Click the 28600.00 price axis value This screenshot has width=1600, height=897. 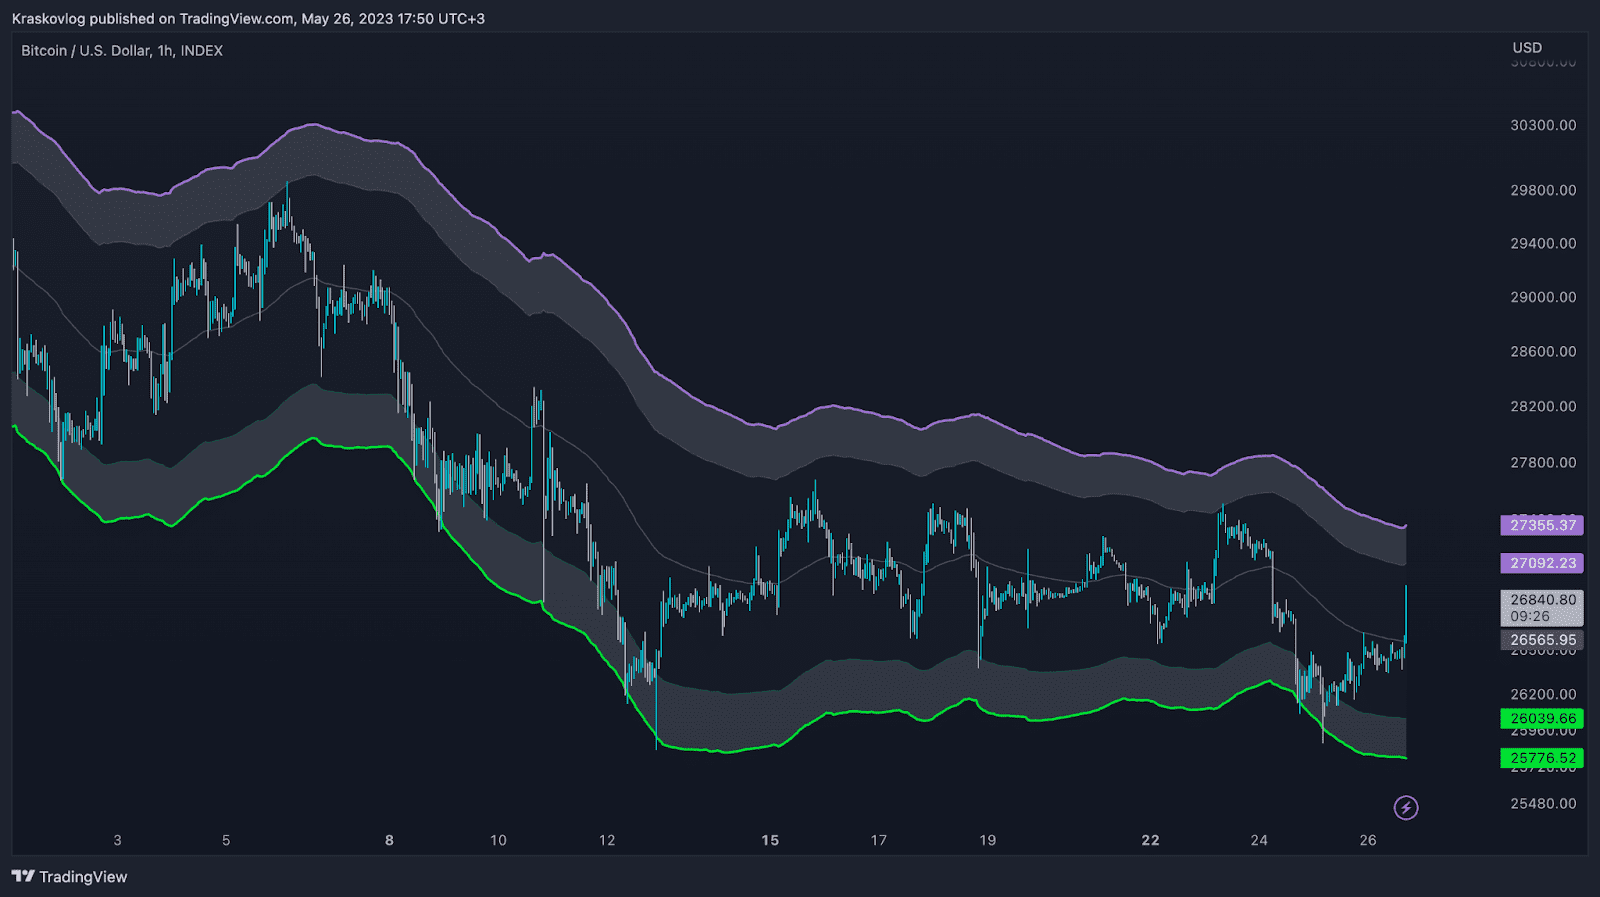pos(1543,351)
